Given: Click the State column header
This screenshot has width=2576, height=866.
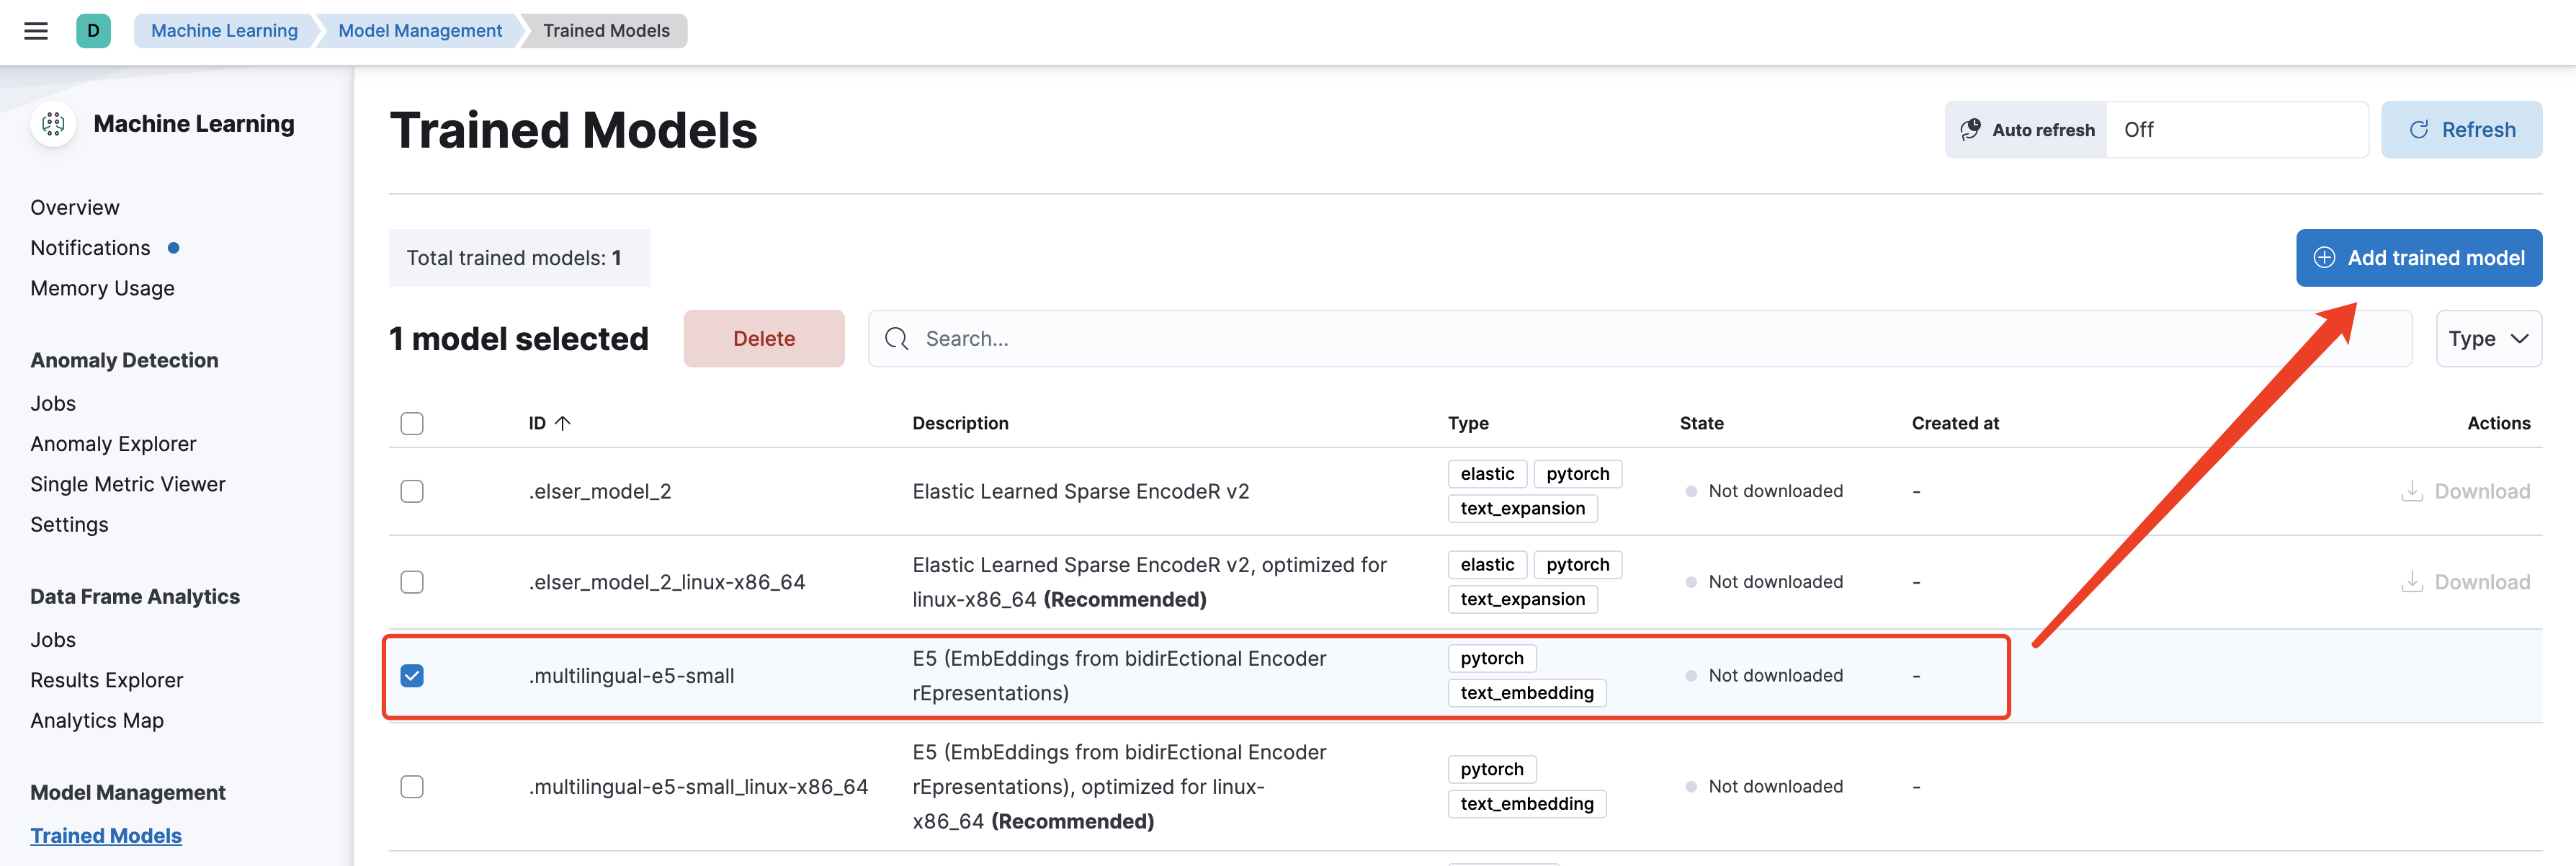Looking at the screenshot, I should [x=1701, y=423].
